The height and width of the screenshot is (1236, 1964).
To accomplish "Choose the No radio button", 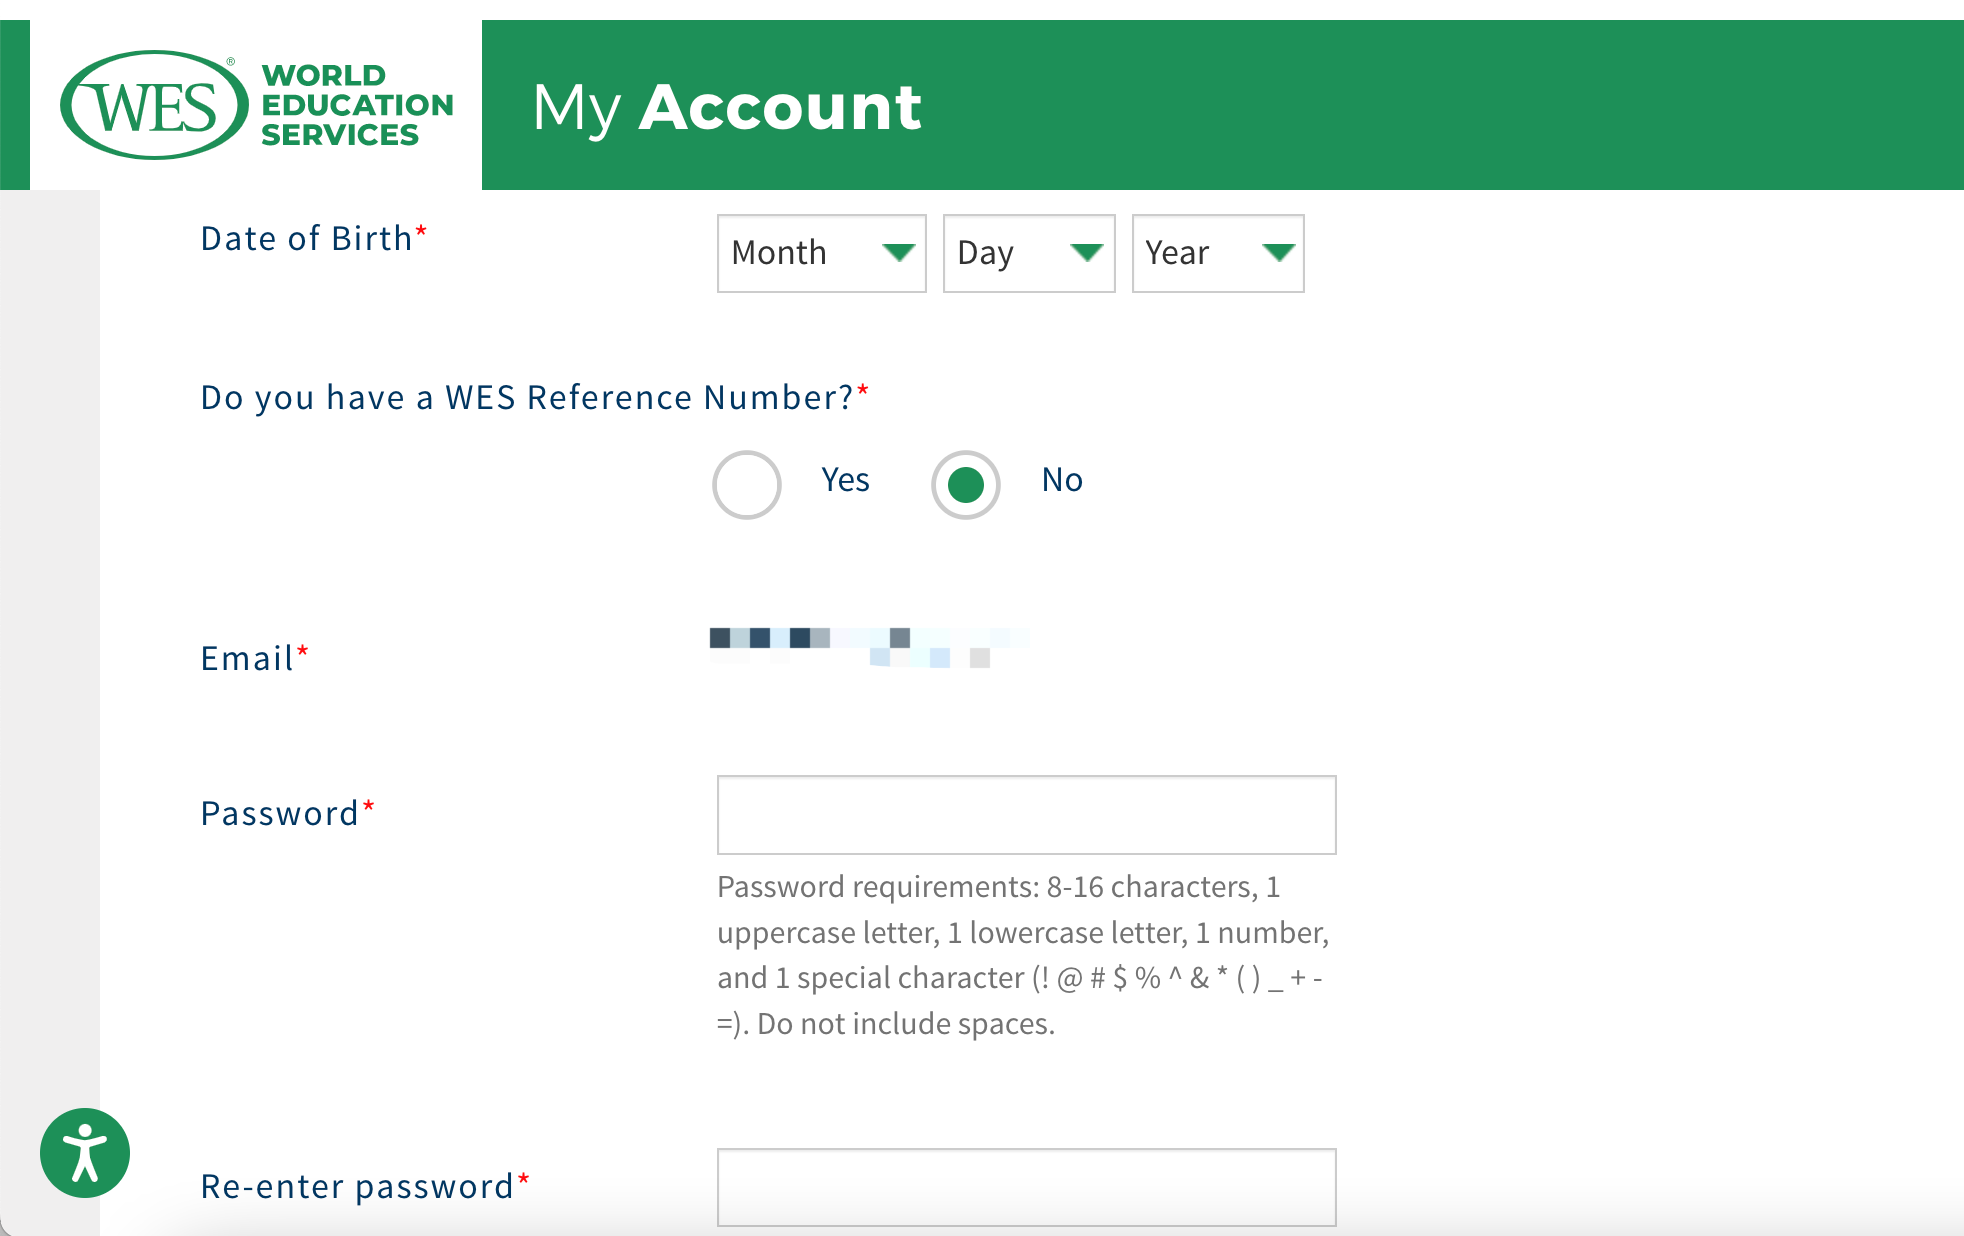I will coord(965,485).
